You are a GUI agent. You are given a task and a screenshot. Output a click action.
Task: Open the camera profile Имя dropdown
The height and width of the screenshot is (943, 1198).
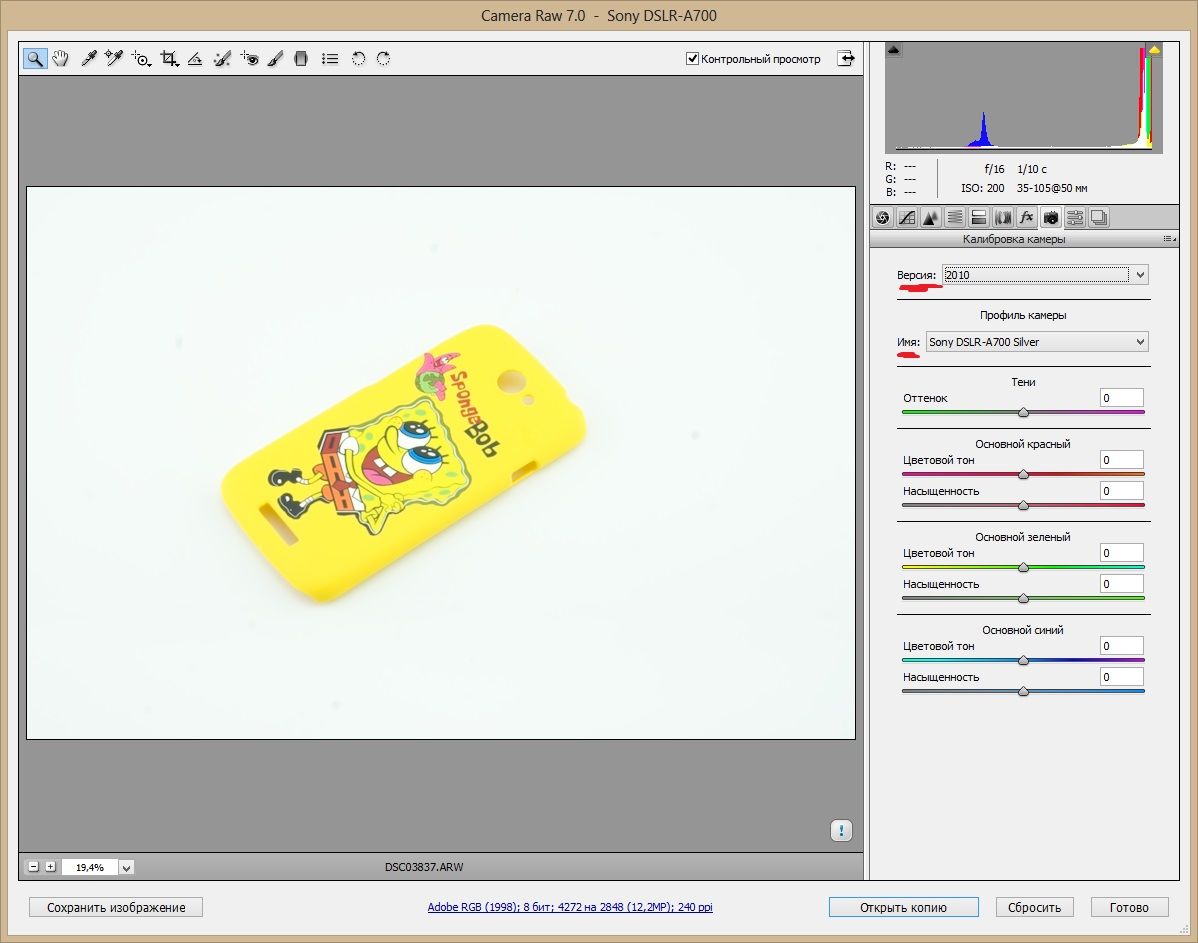point(1037,342)
